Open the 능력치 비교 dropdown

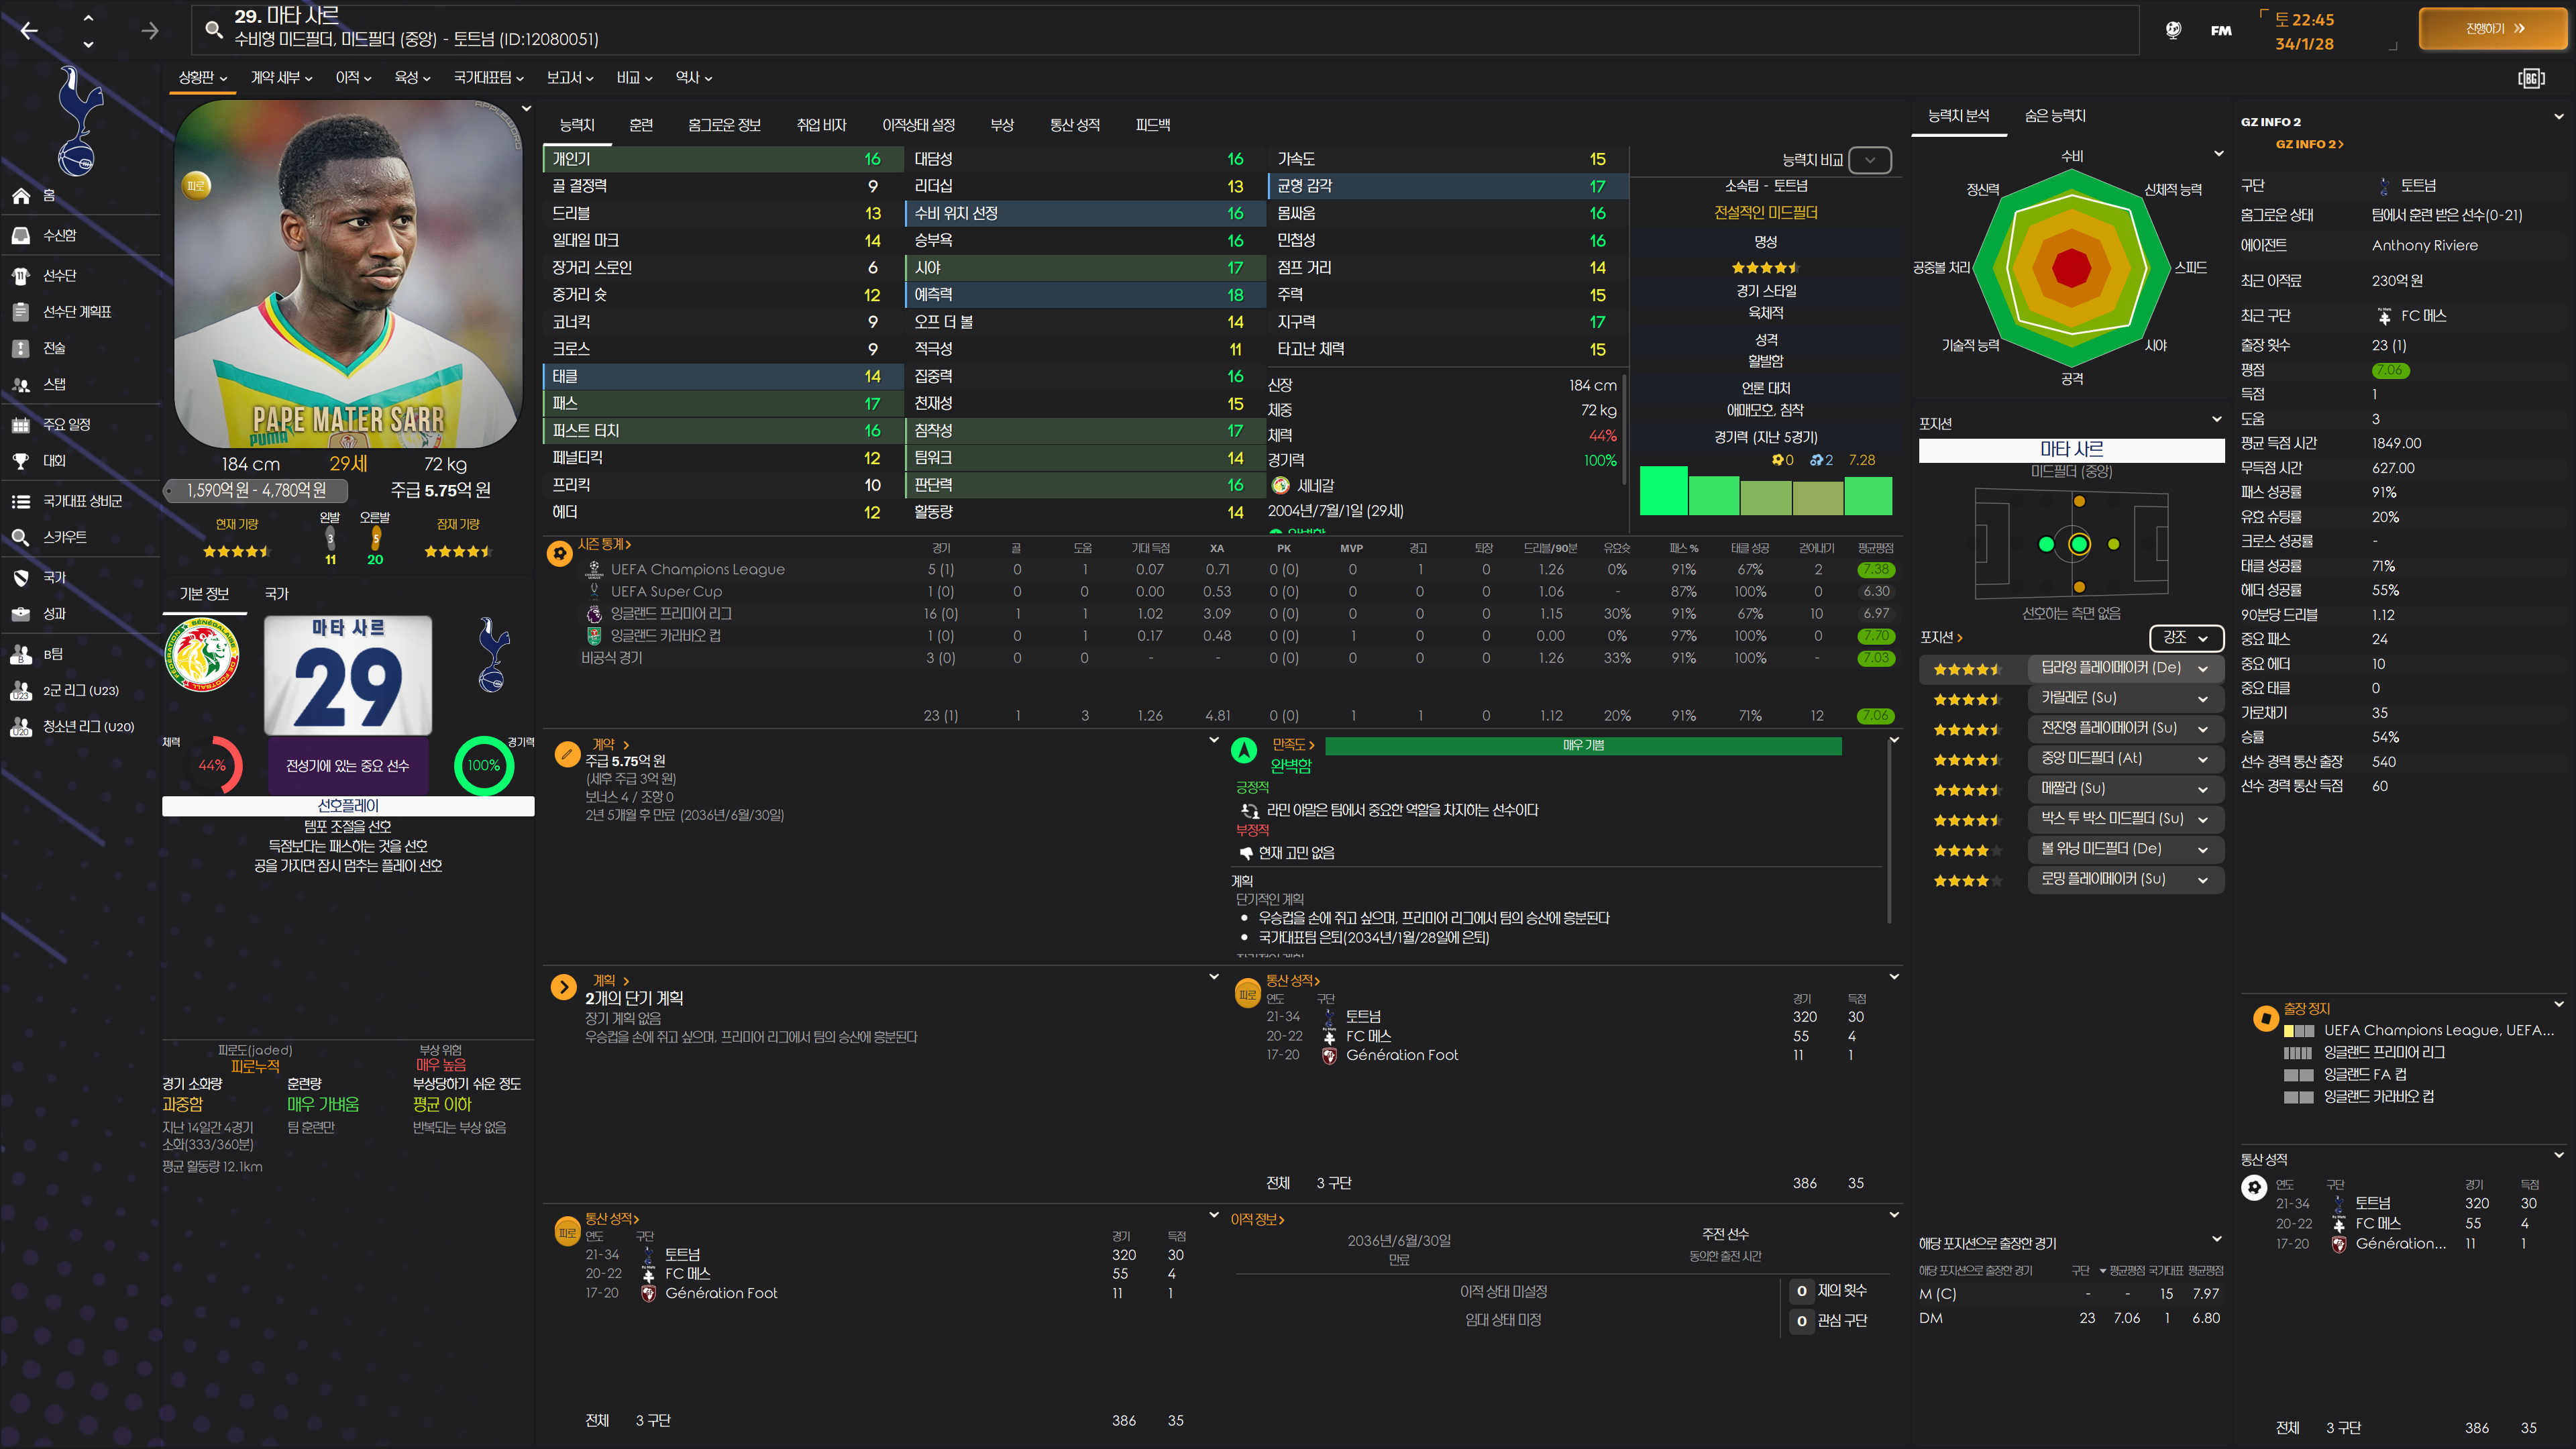(x=1869, y=160)
